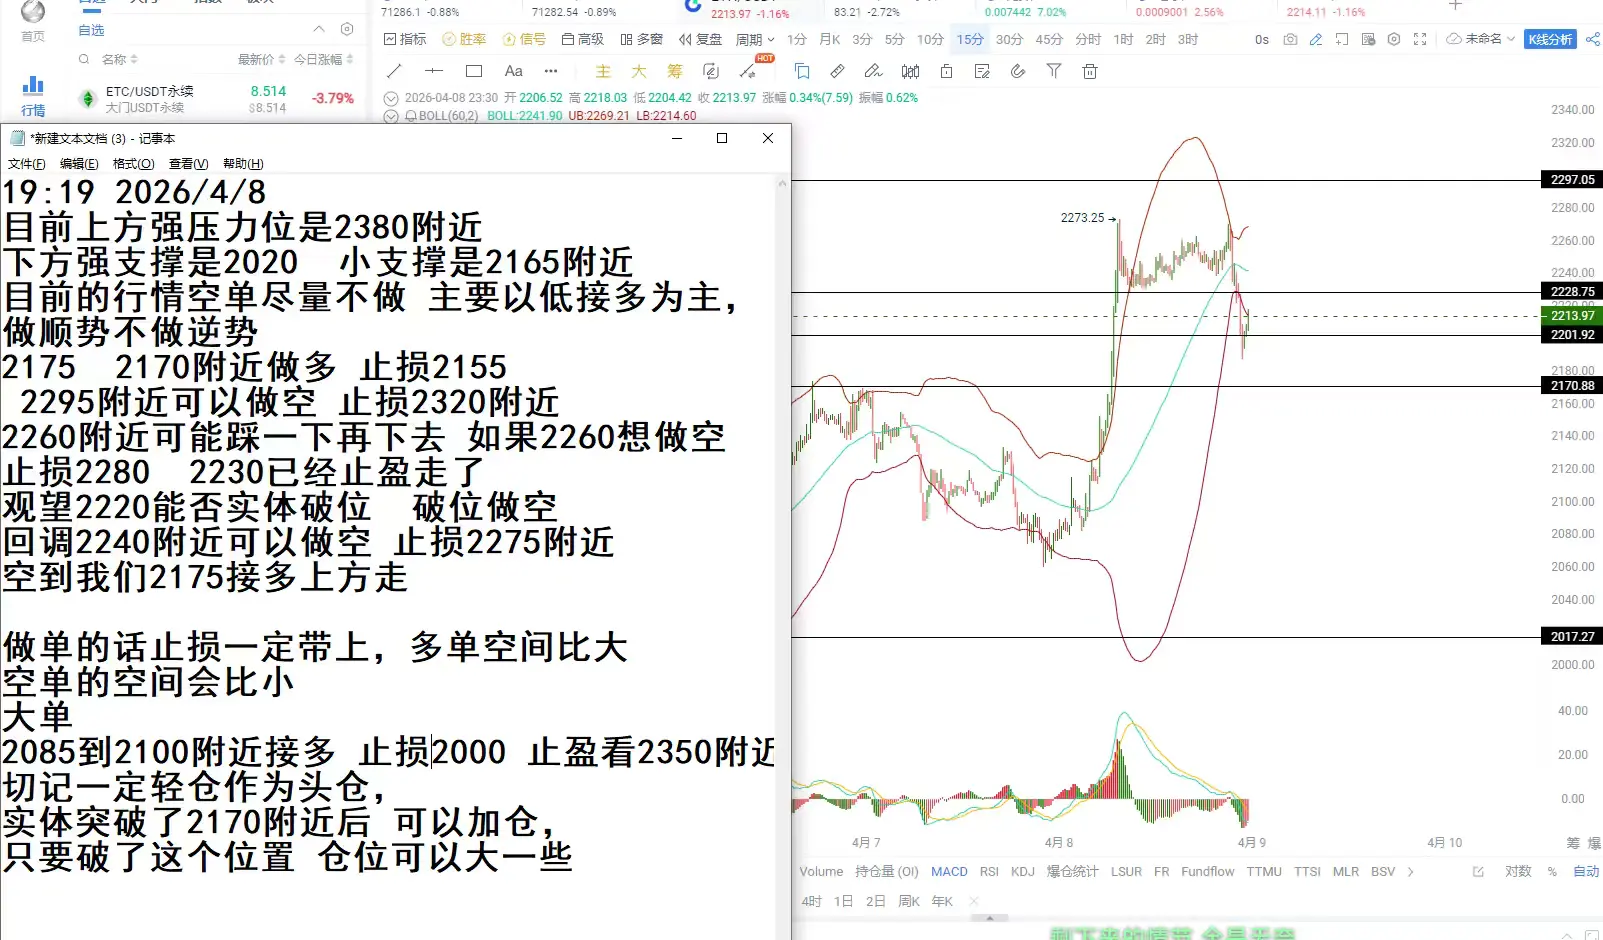The height and width of the screenshot is (940, 1603).
Task: Open the 指标 indicators button
Action: [x=405, y=39]
